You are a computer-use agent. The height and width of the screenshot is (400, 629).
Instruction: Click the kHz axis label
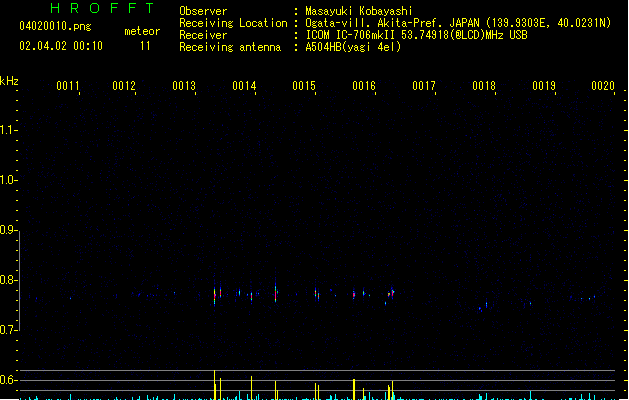9,81
